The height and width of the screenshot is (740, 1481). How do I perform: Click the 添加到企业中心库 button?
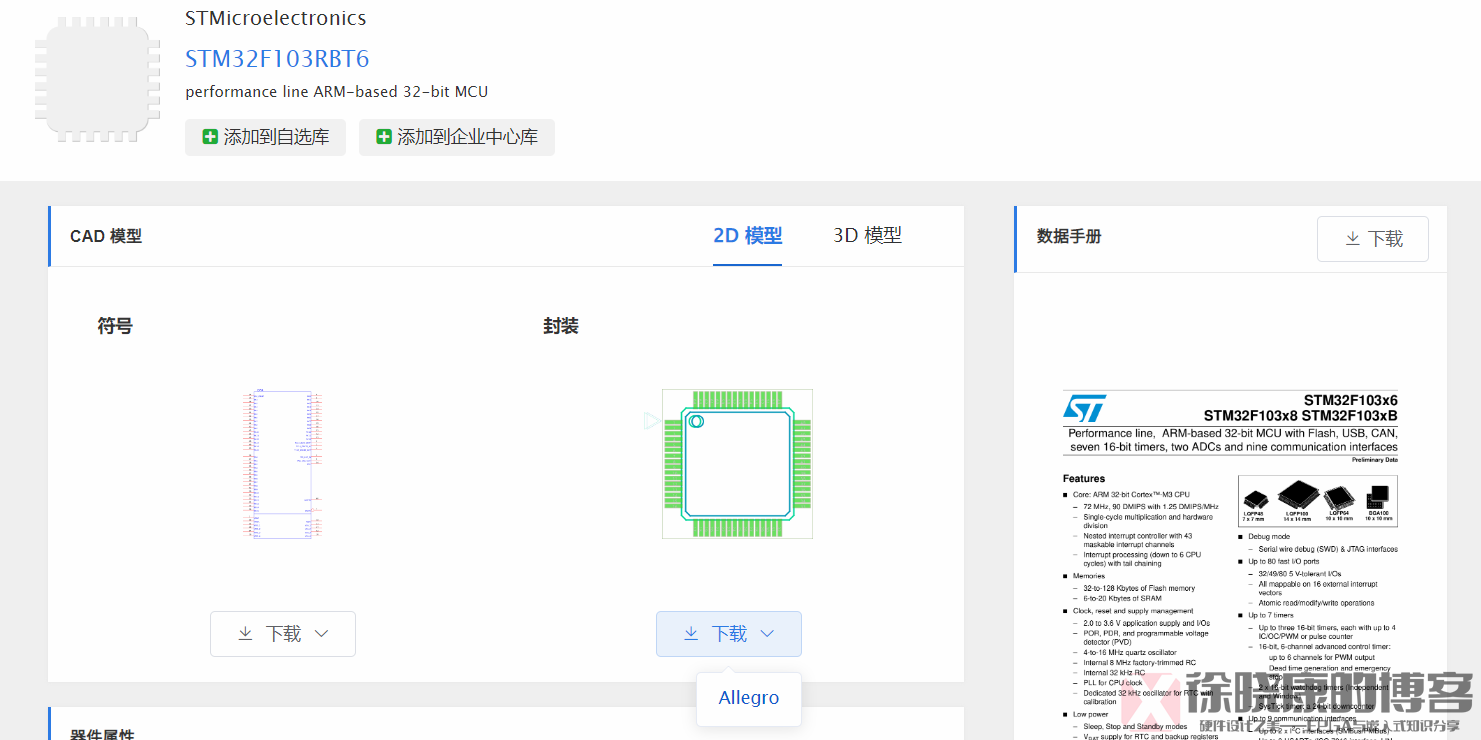point(457,137)
